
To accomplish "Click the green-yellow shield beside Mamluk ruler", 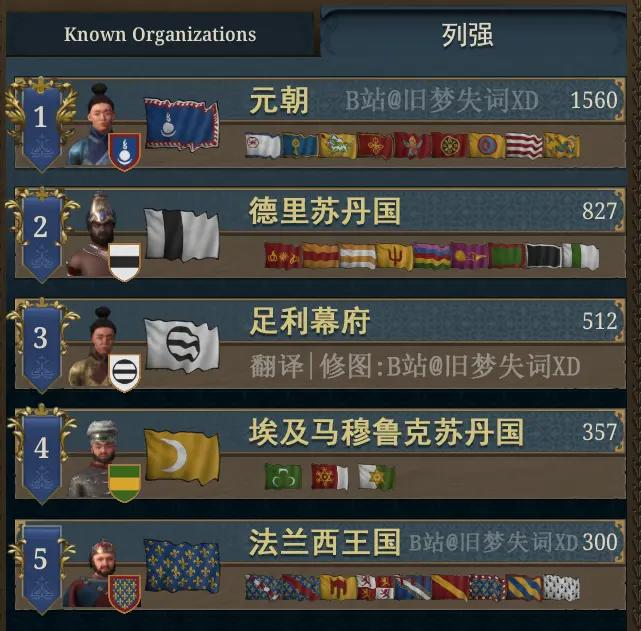I will pyautogui.click(x=125, y=483).
